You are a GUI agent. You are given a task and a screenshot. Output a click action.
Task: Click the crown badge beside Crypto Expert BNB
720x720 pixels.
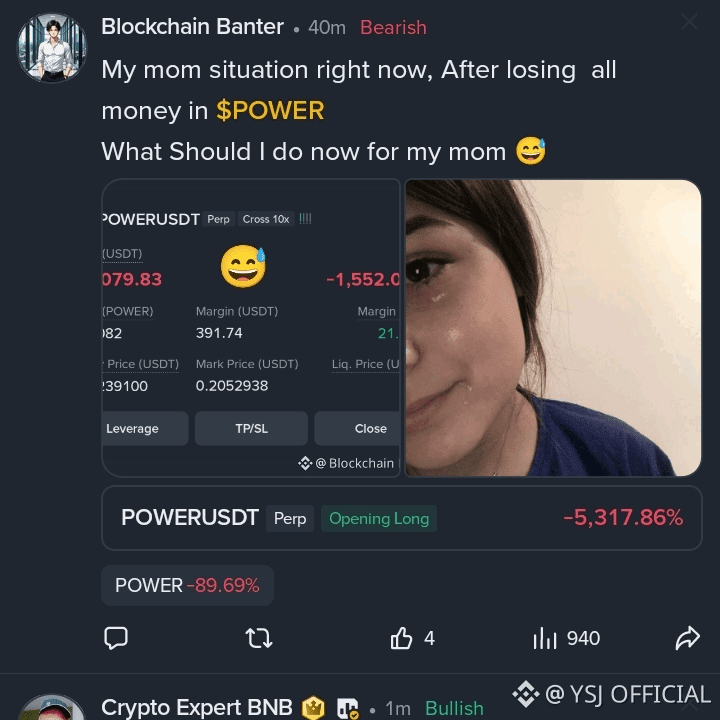click(x=313, y=708)
